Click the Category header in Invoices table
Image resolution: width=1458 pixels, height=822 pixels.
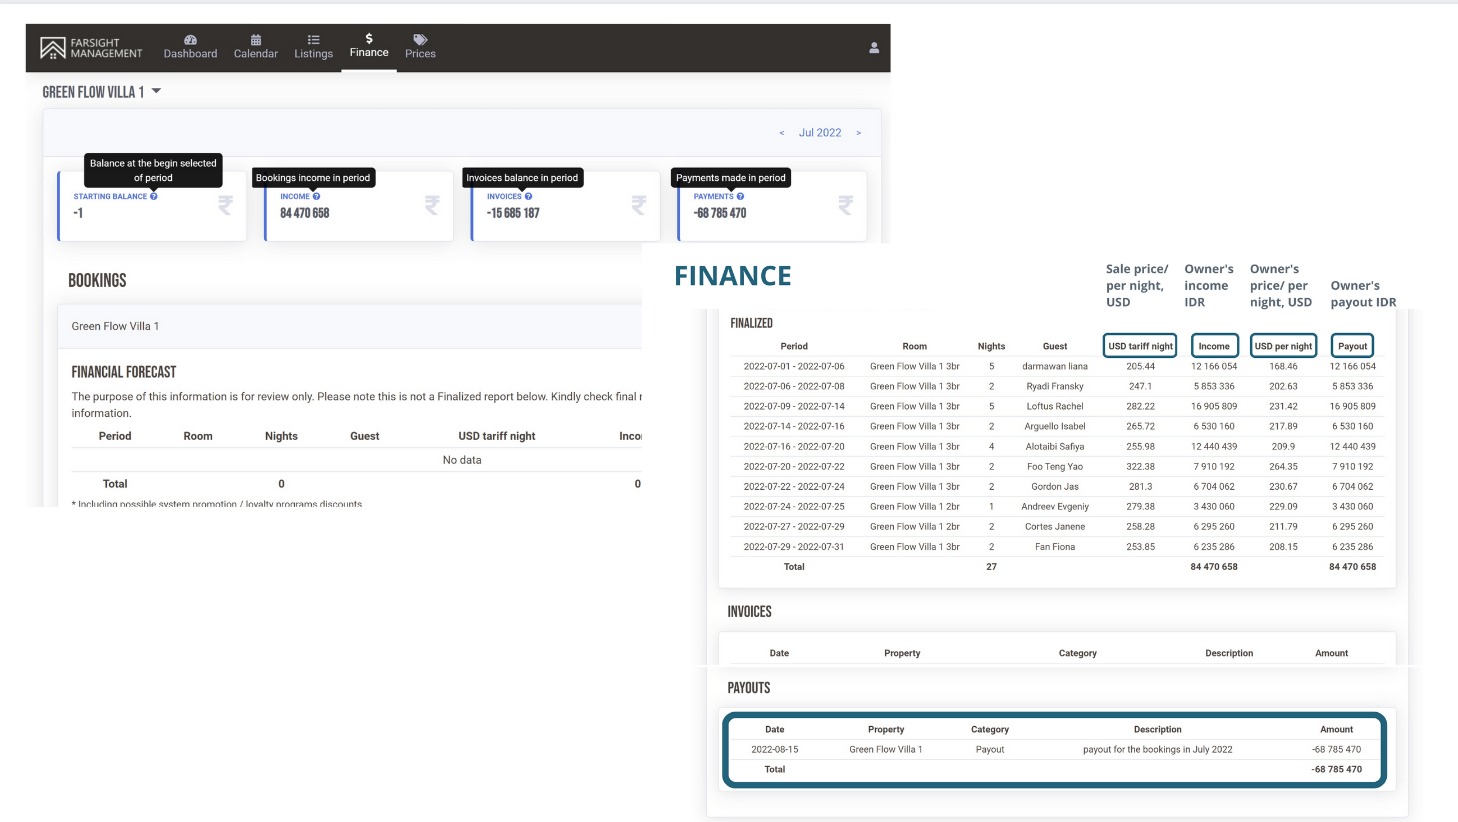(1078, 653)
